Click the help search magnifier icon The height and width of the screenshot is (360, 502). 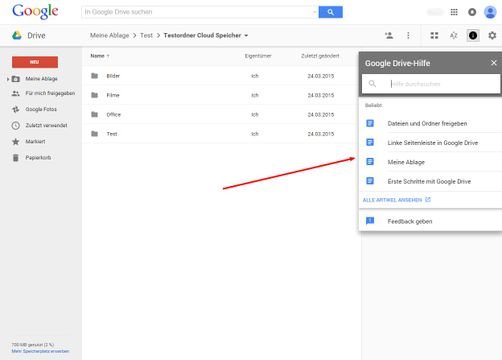coord(372,84)
